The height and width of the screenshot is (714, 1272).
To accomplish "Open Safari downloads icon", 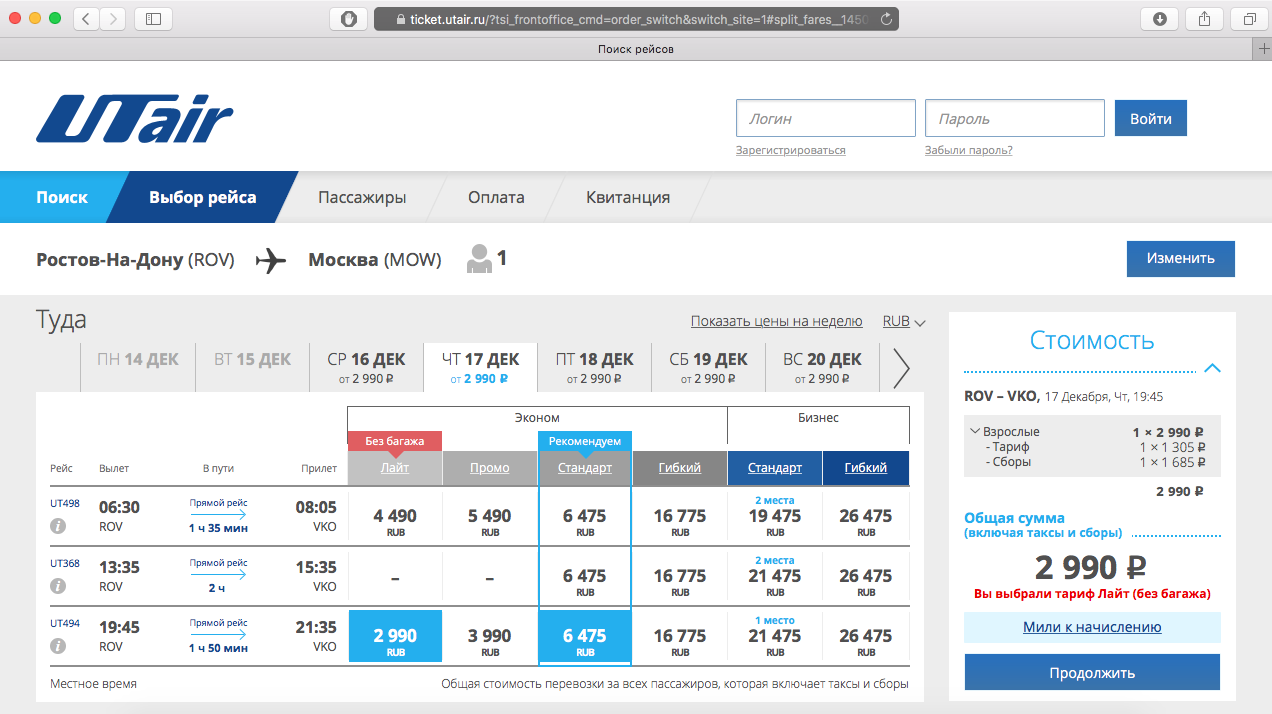I will pos(1160,18).
